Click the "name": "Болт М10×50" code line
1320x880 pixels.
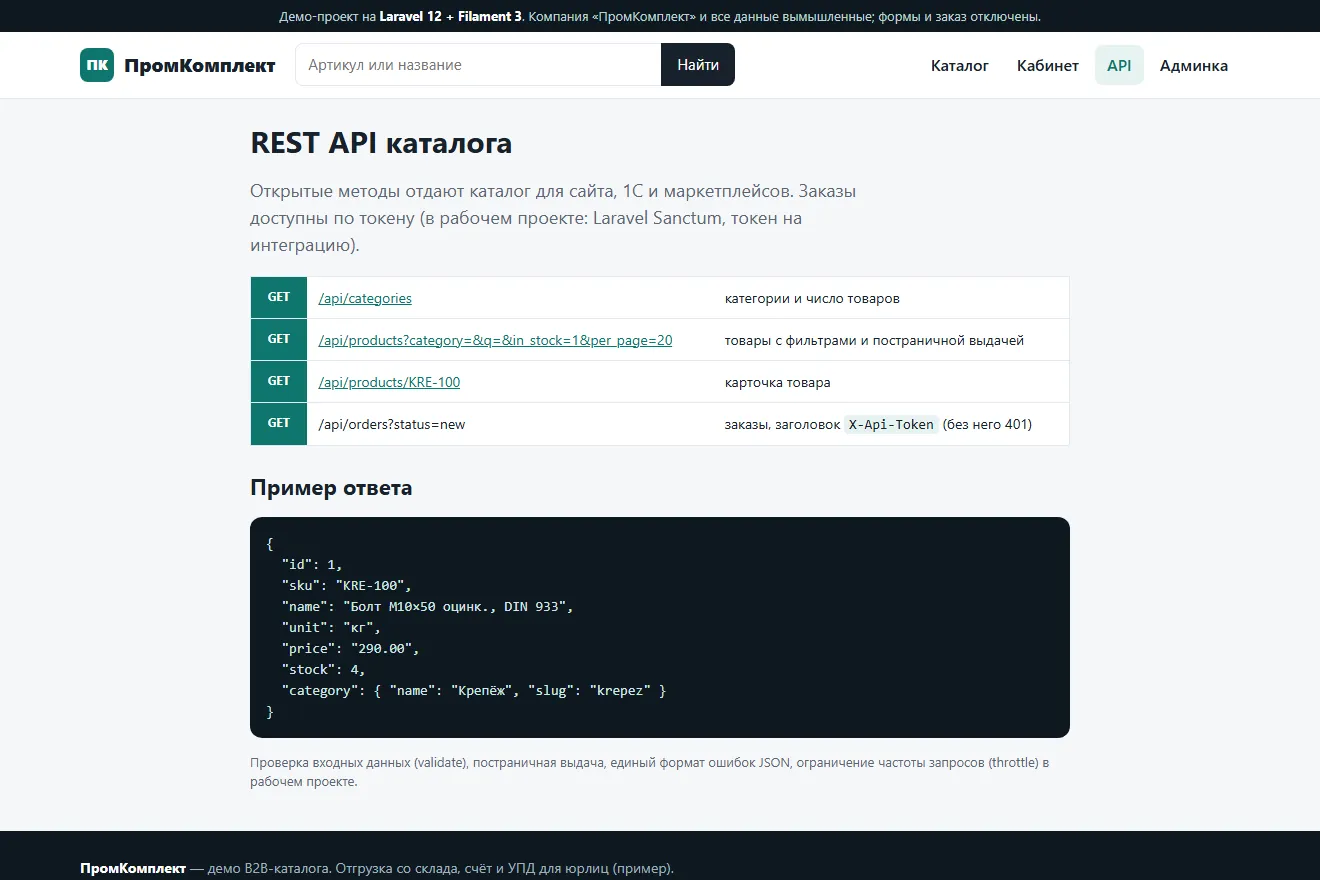(427, 606)
